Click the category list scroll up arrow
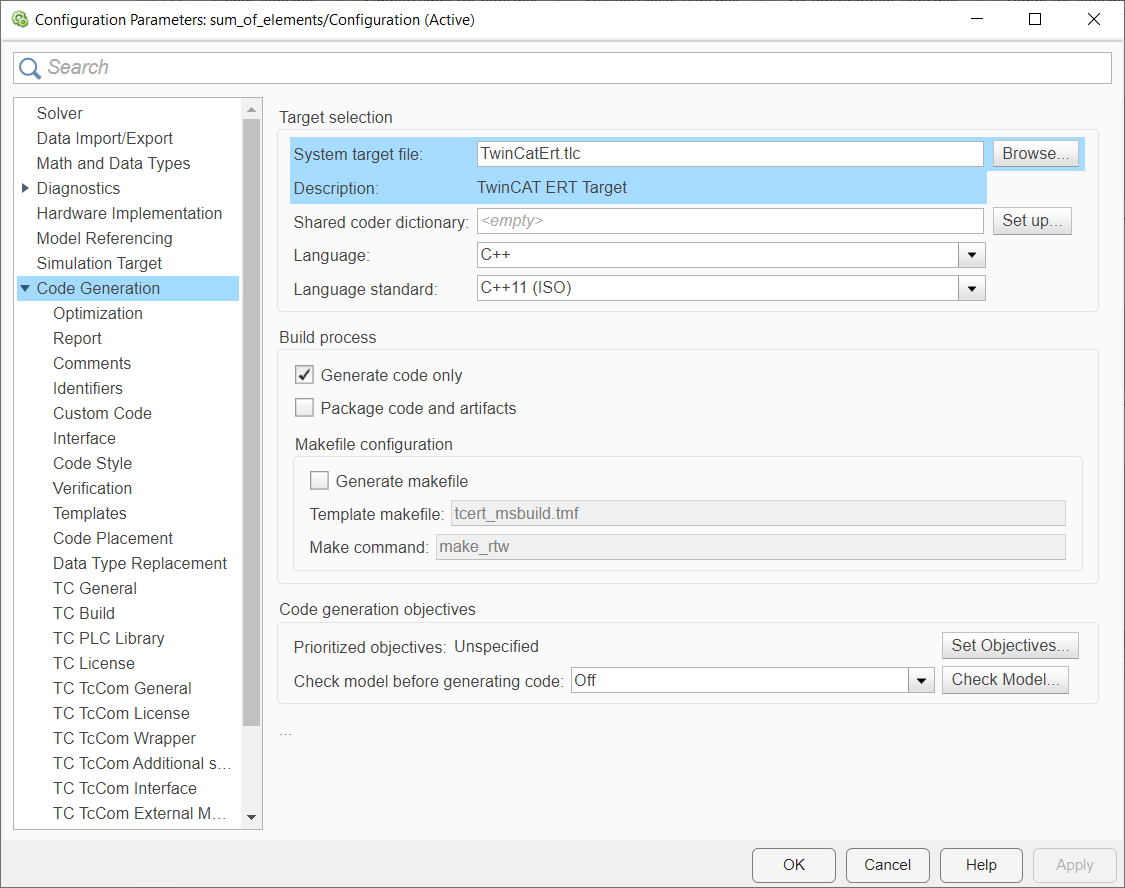 251,110
